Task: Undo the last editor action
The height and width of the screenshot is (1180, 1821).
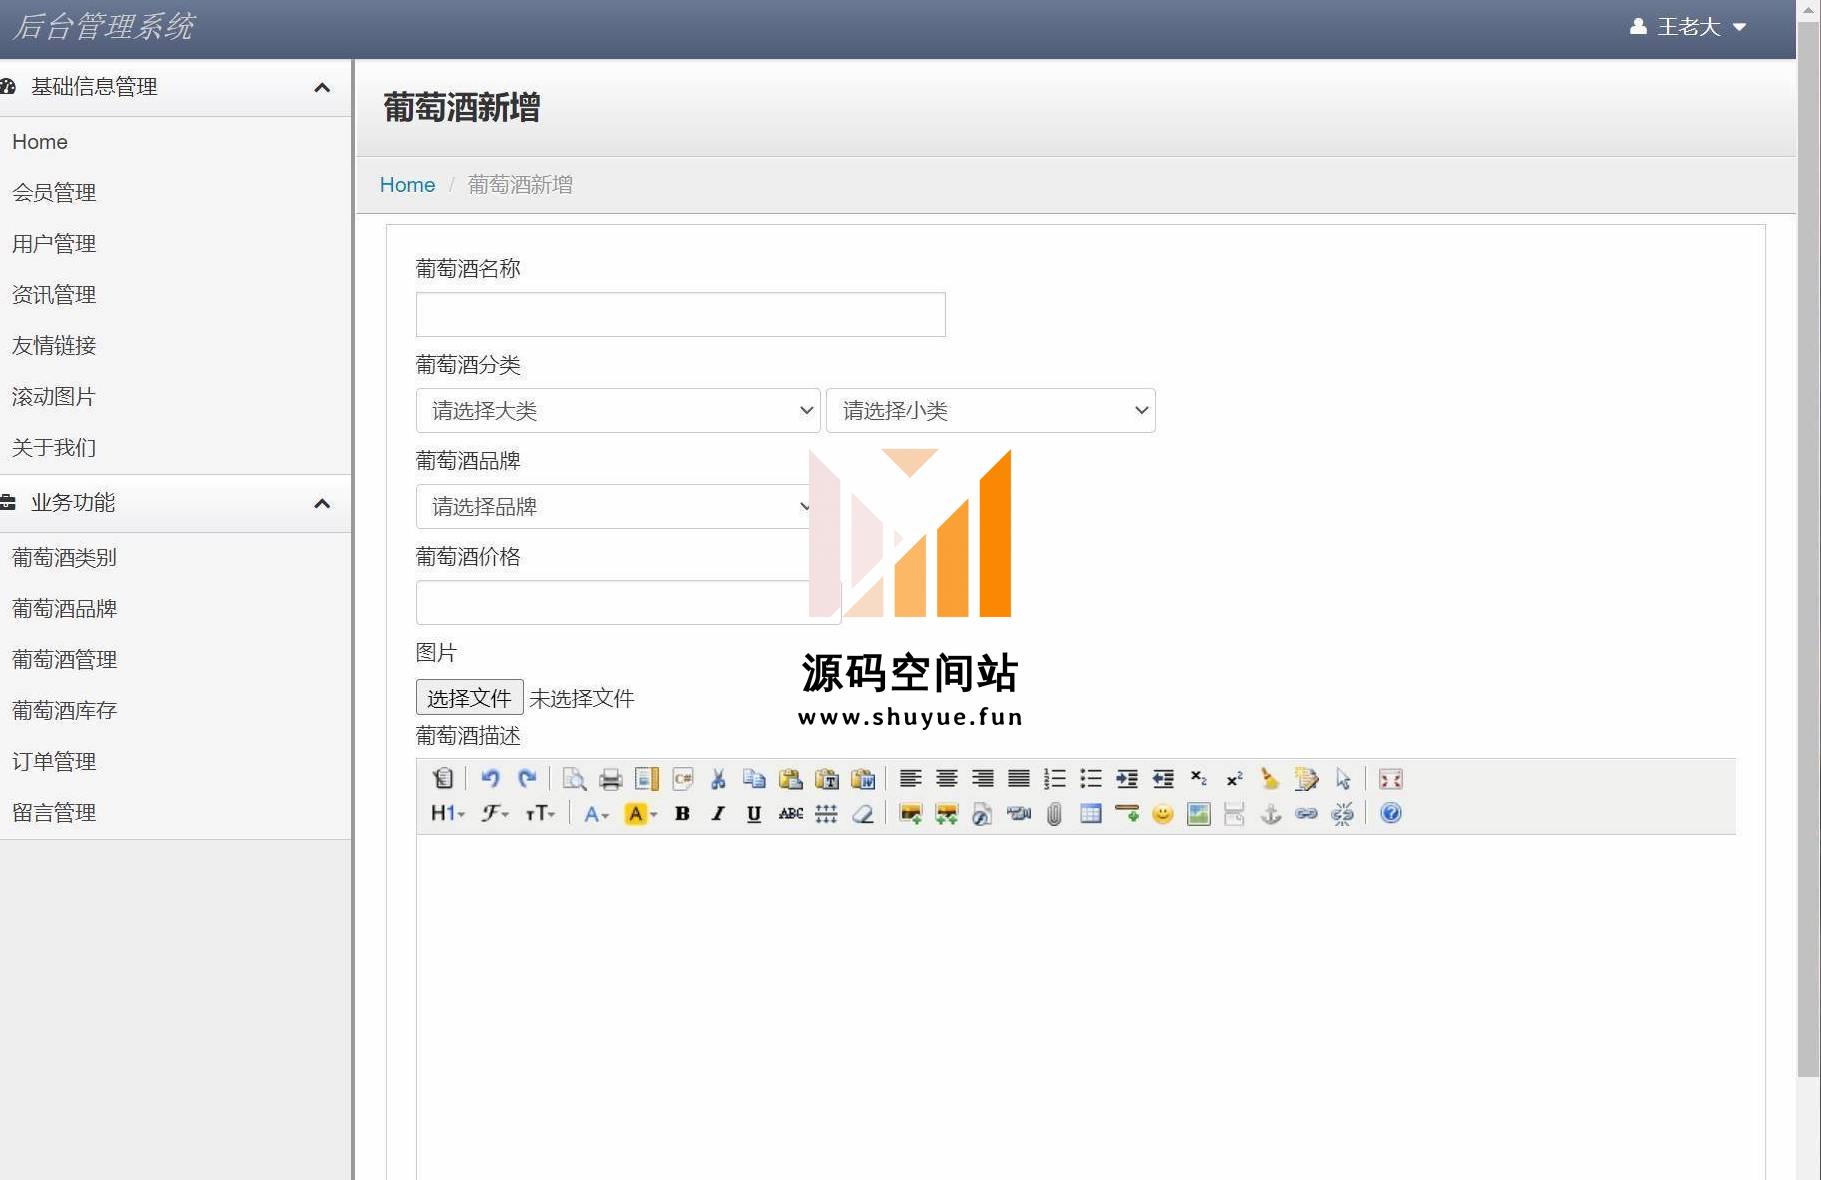Action: pyautogui.click(x=490, y=779)
